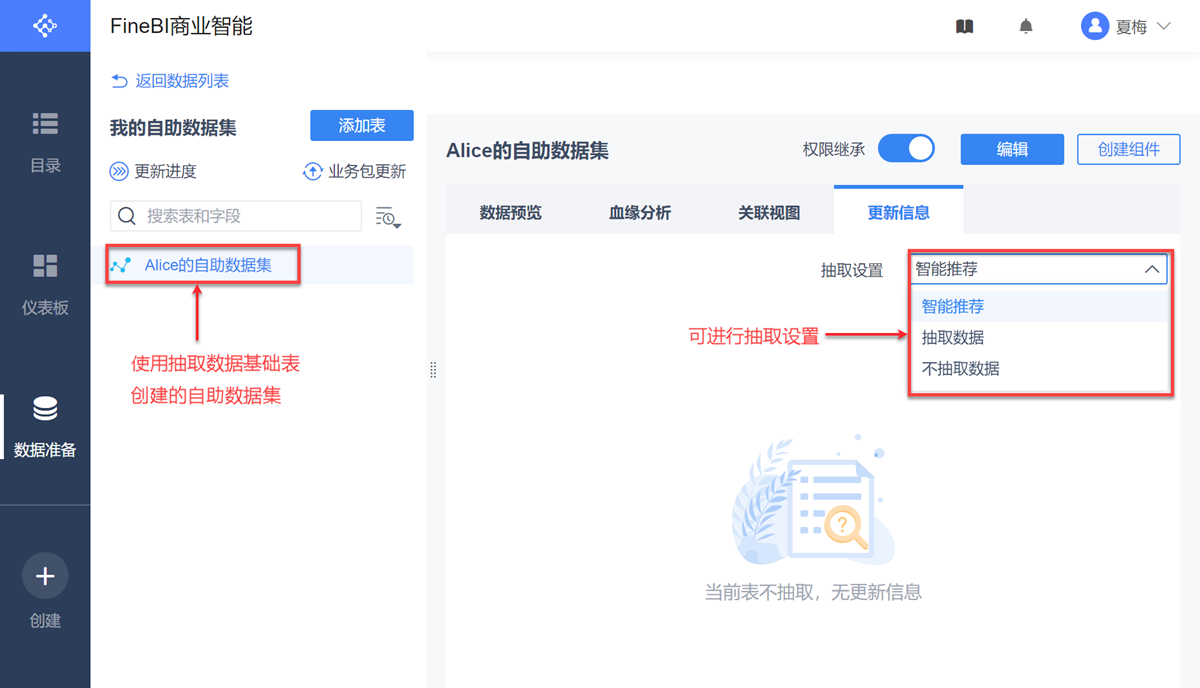This screenshot has width=1200, height=688.
Task: Open the 目录 directory sidebar section
Action: click(x=45, y=143)
